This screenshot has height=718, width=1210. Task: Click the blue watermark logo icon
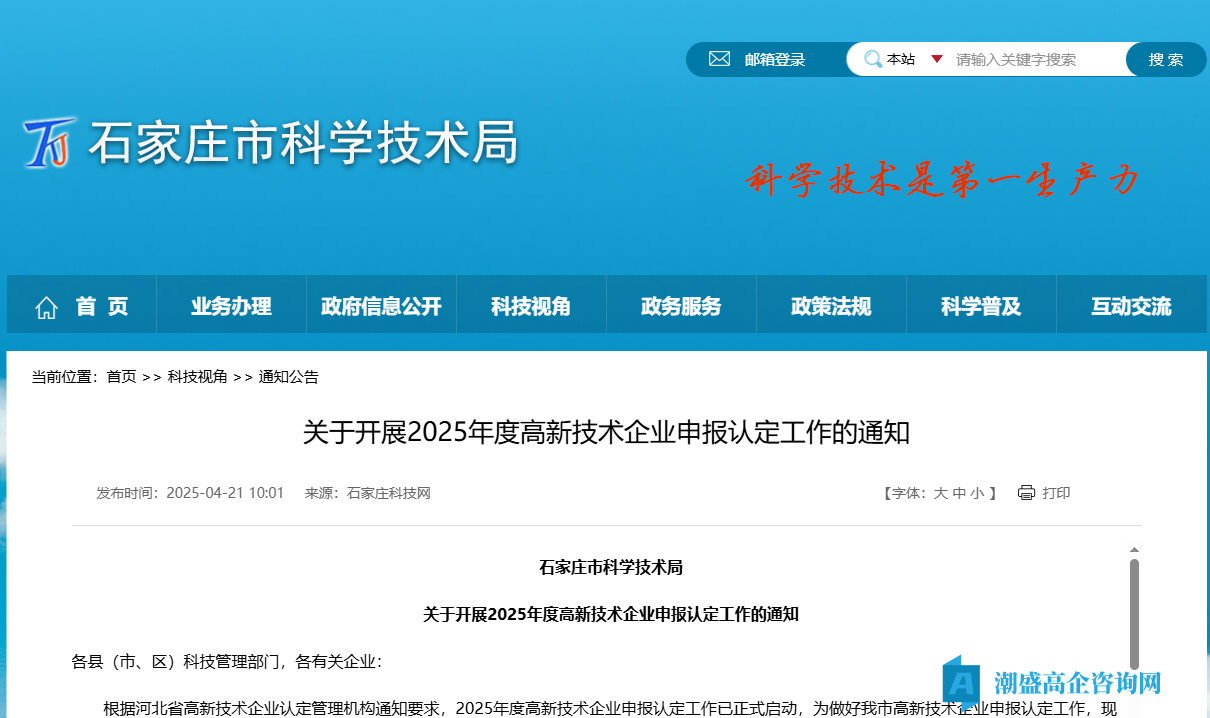coord(962,682)
